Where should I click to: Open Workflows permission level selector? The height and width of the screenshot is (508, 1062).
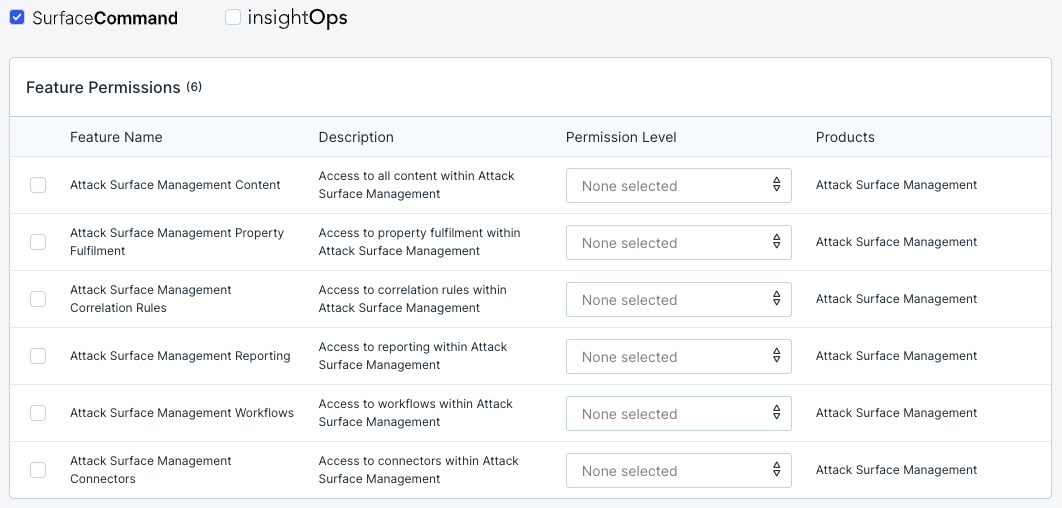coord(678,414)
